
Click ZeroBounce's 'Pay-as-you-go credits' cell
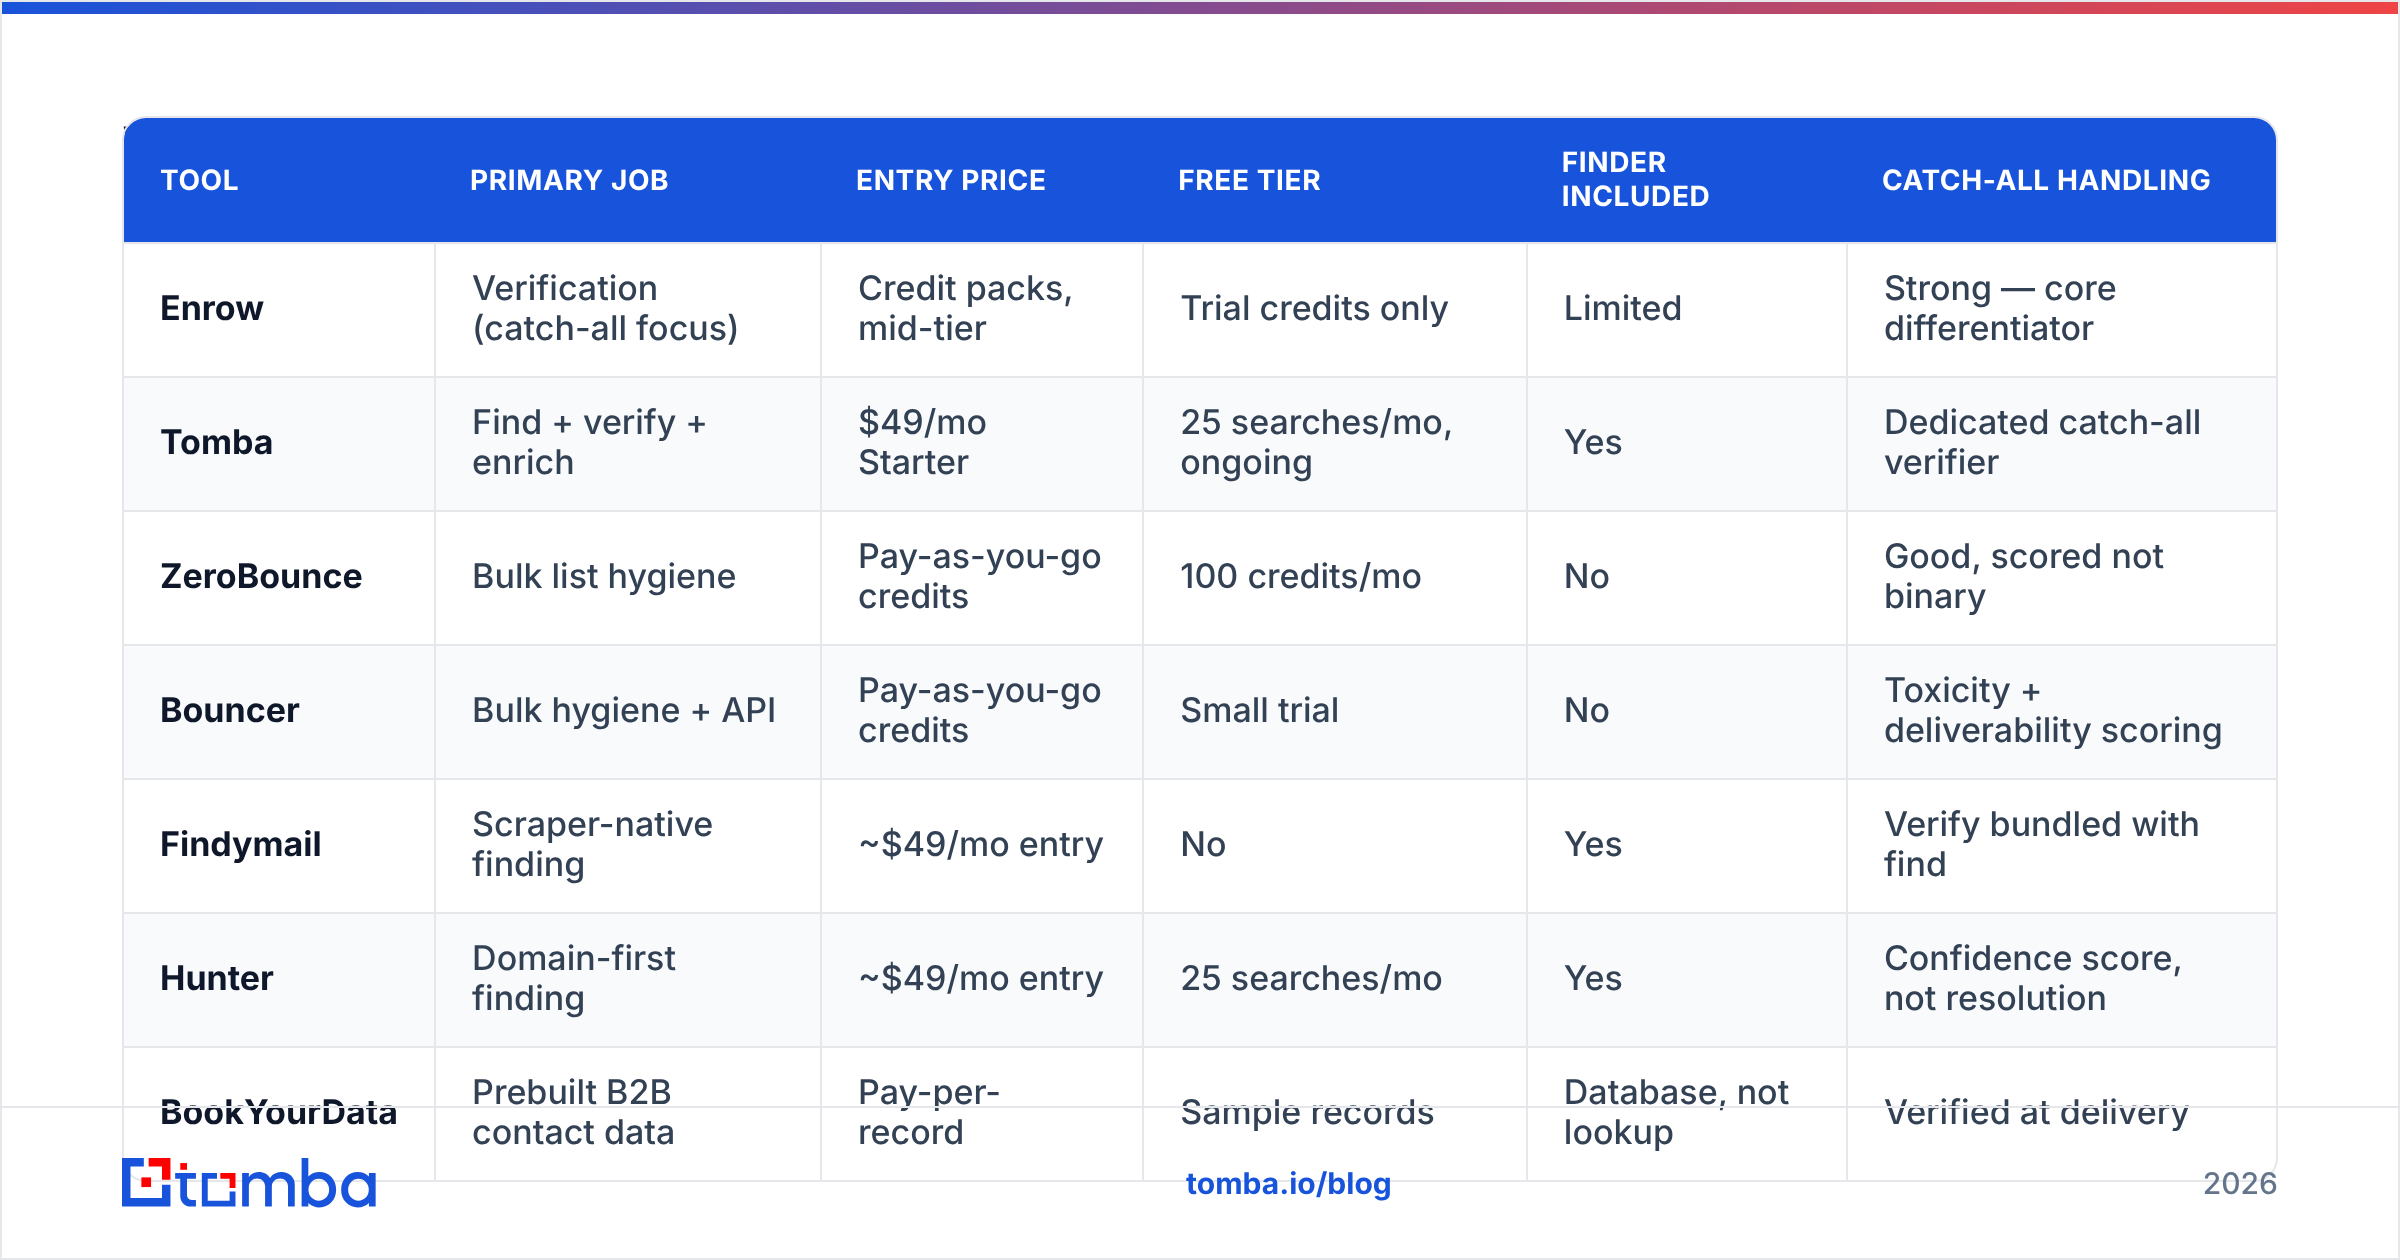(x=980, y=576)
